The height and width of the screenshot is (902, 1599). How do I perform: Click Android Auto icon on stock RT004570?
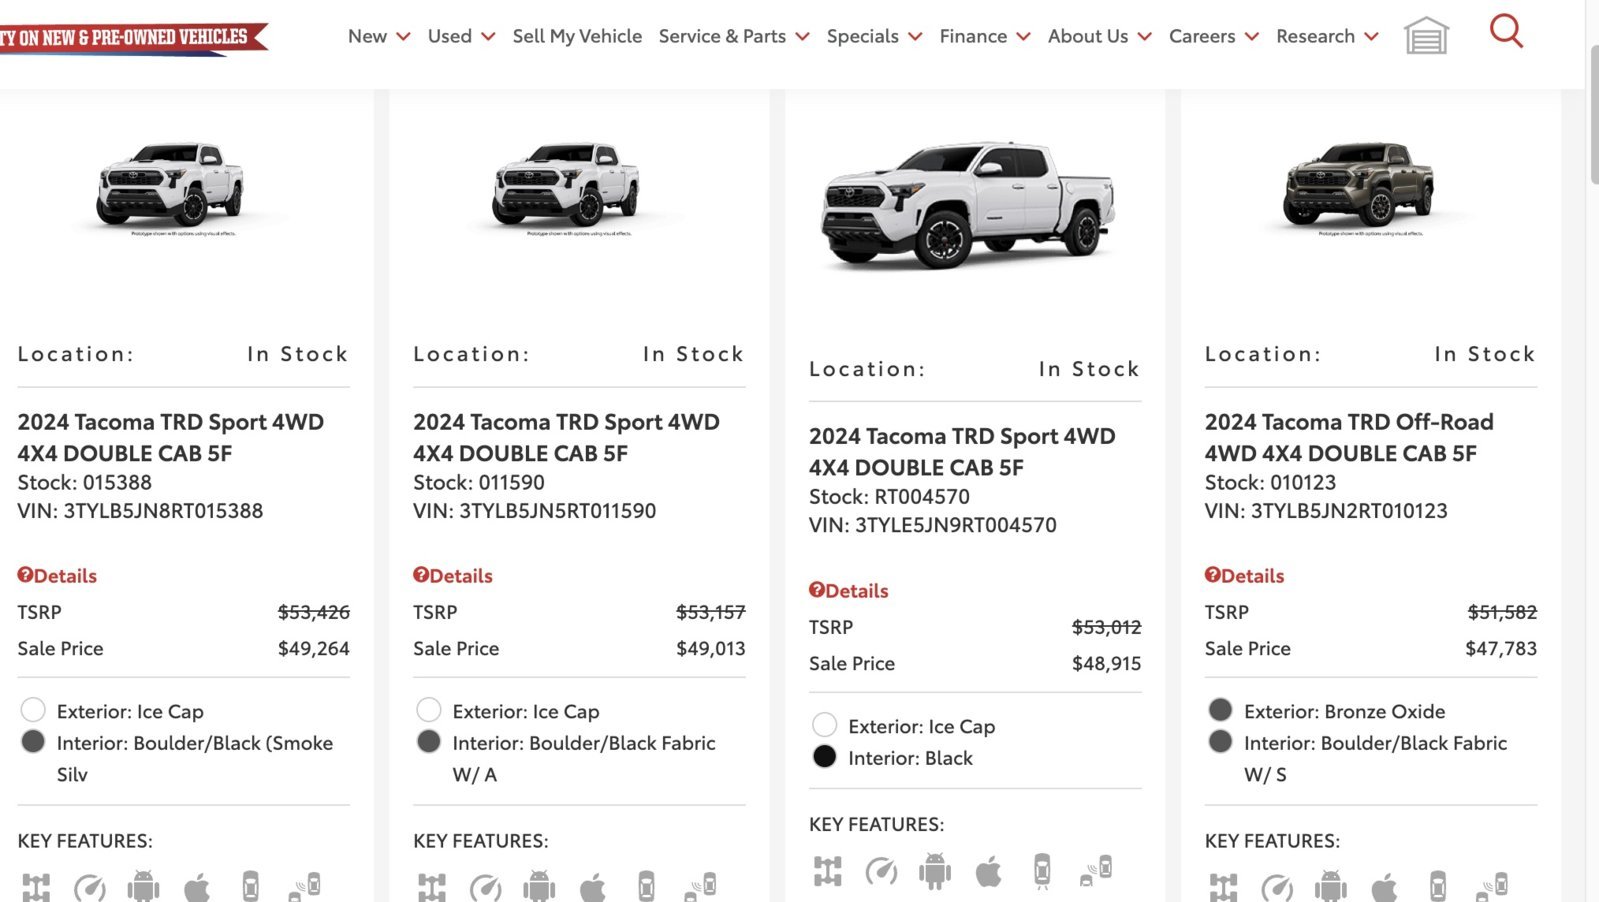(x=934, y=871)
